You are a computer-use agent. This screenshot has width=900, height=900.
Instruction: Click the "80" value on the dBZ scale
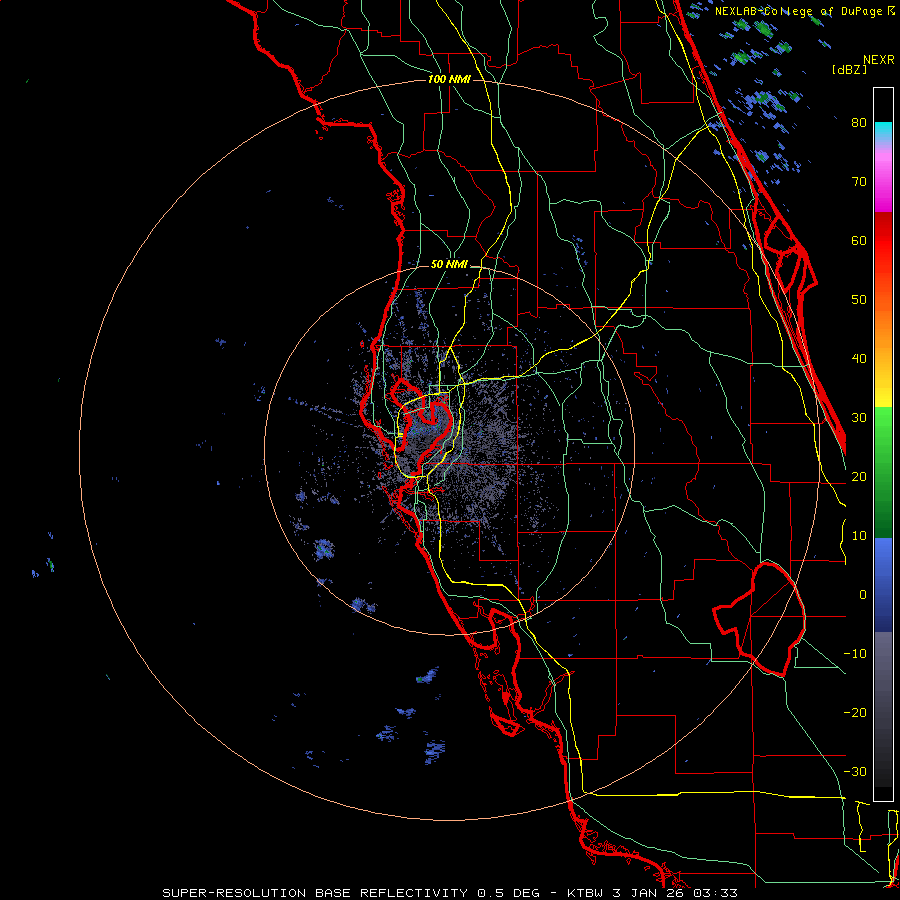(859, 123)
